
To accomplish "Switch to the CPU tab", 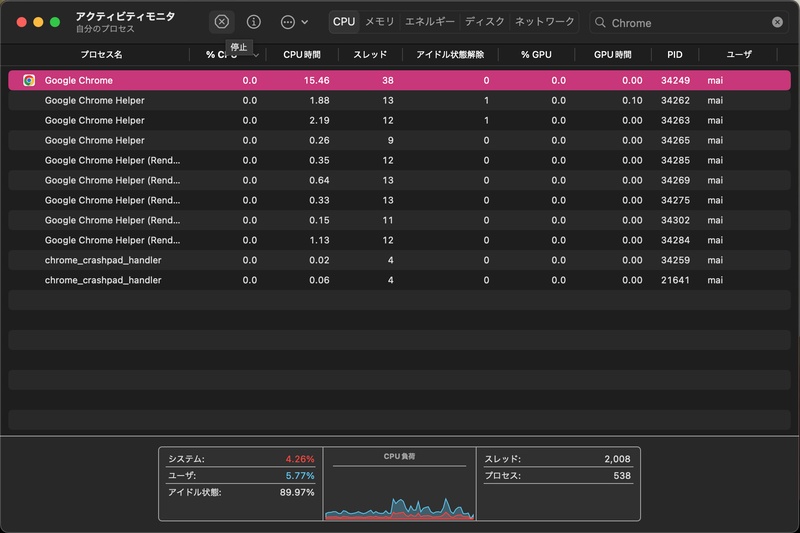I will (344, 22).
